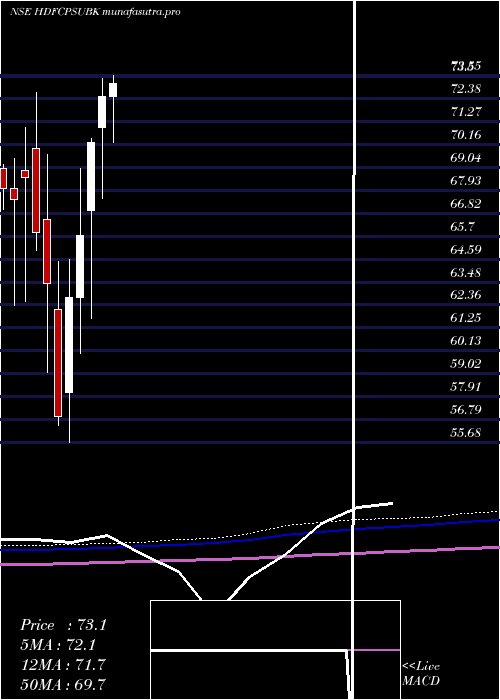Click the 5MA : 72.1 readout
Viewport: 500px width, 700px height.
pos(58,645)
